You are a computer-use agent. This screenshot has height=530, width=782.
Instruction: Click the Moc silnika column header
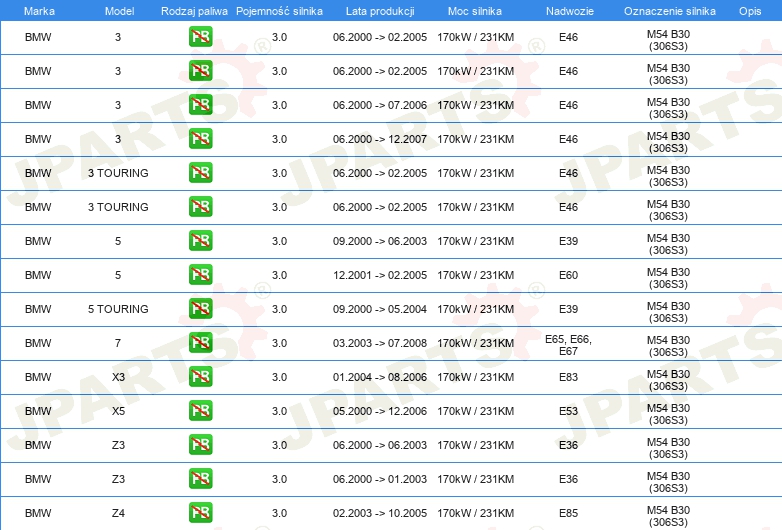(x=475, y=11)
